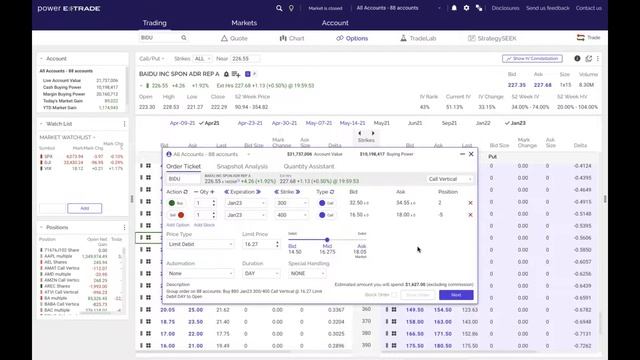Move Expiration to previous with left chevrons
Viewport: 640px width, 360px height.
coord(227,192)
